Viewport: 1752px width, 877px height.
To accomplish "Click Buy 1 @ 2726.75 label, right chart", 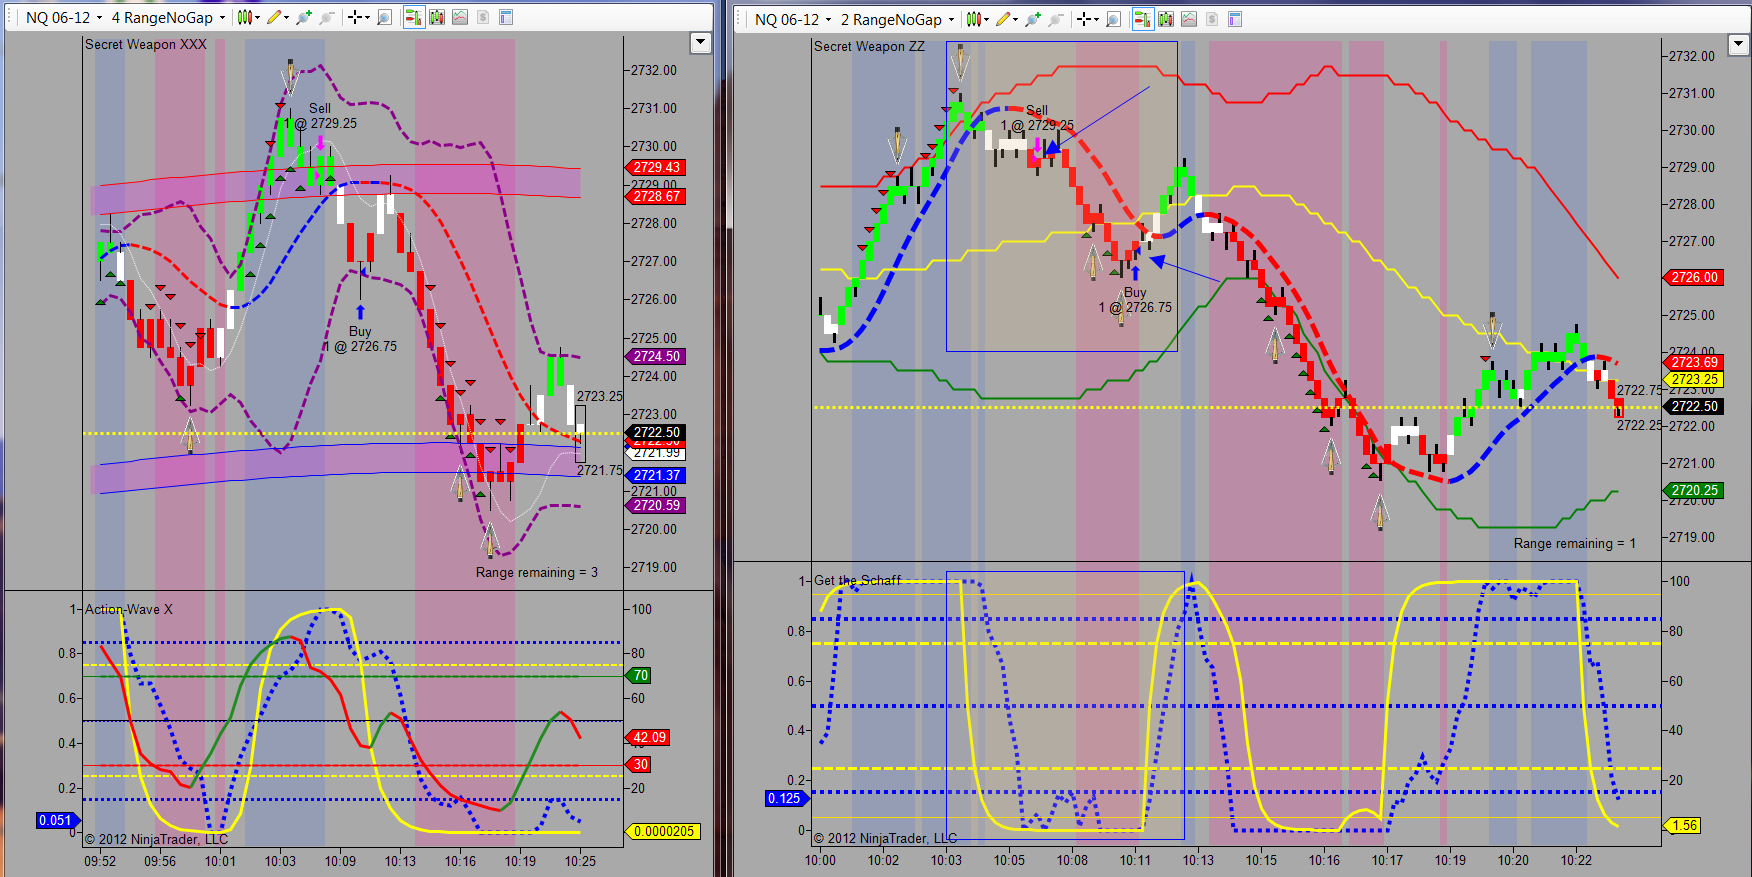I will point(1135,300).
